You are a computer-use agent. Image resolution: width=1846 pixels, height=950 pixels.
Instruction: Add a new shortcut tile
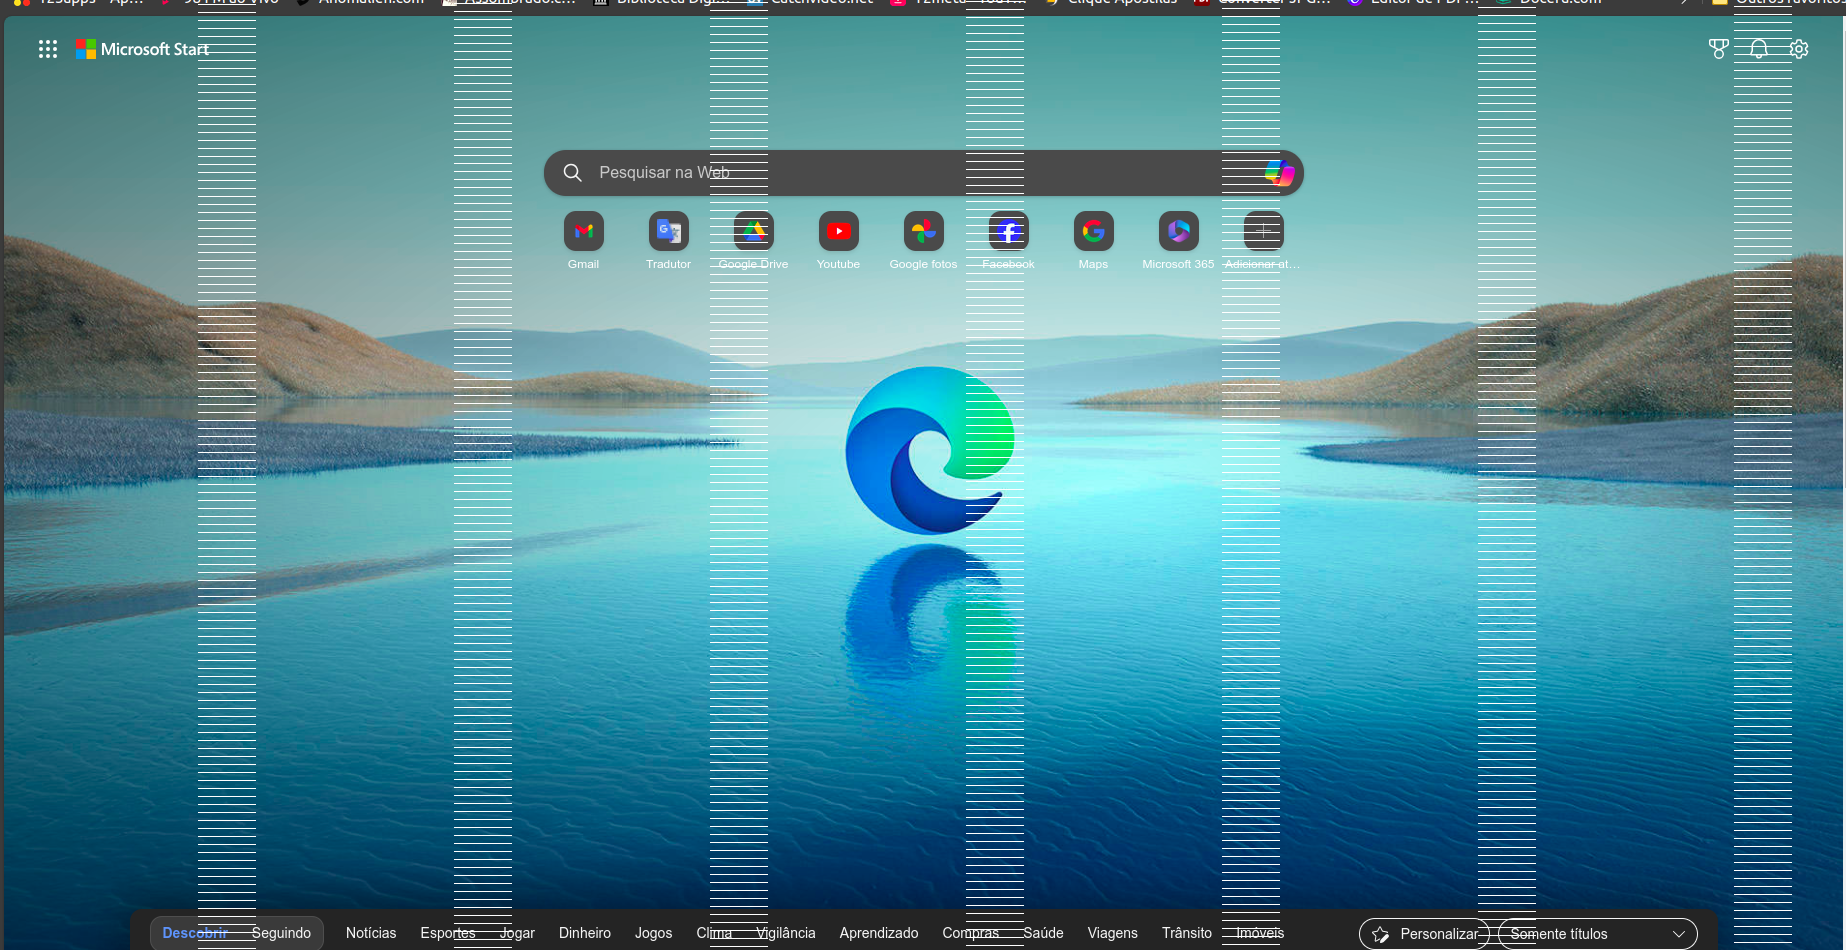click(1263, 241)
